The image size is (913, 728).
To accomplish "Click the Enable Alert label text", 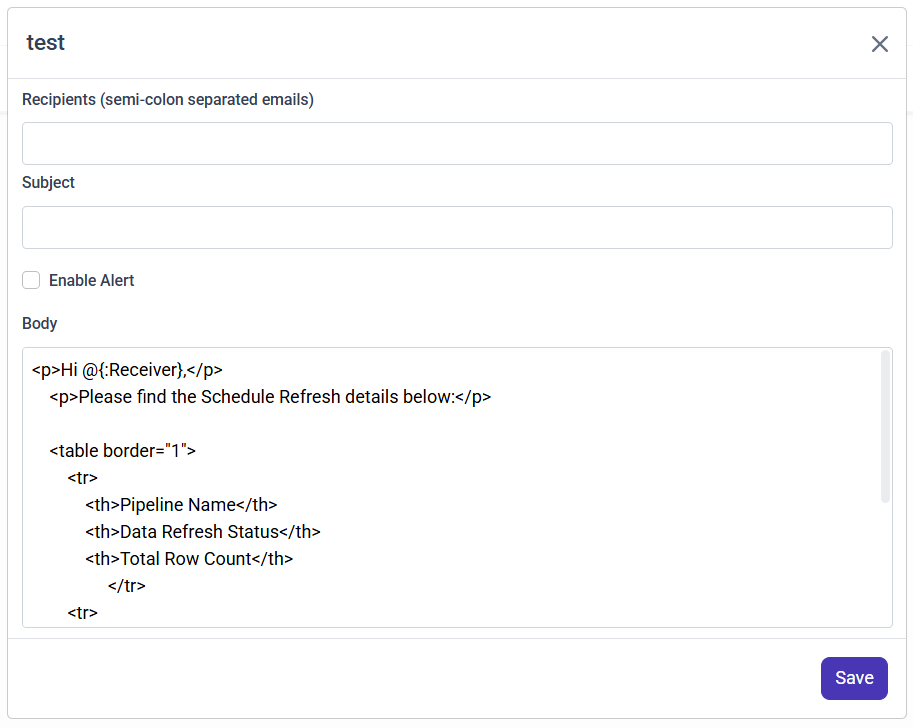I will (x=91, y=281).
